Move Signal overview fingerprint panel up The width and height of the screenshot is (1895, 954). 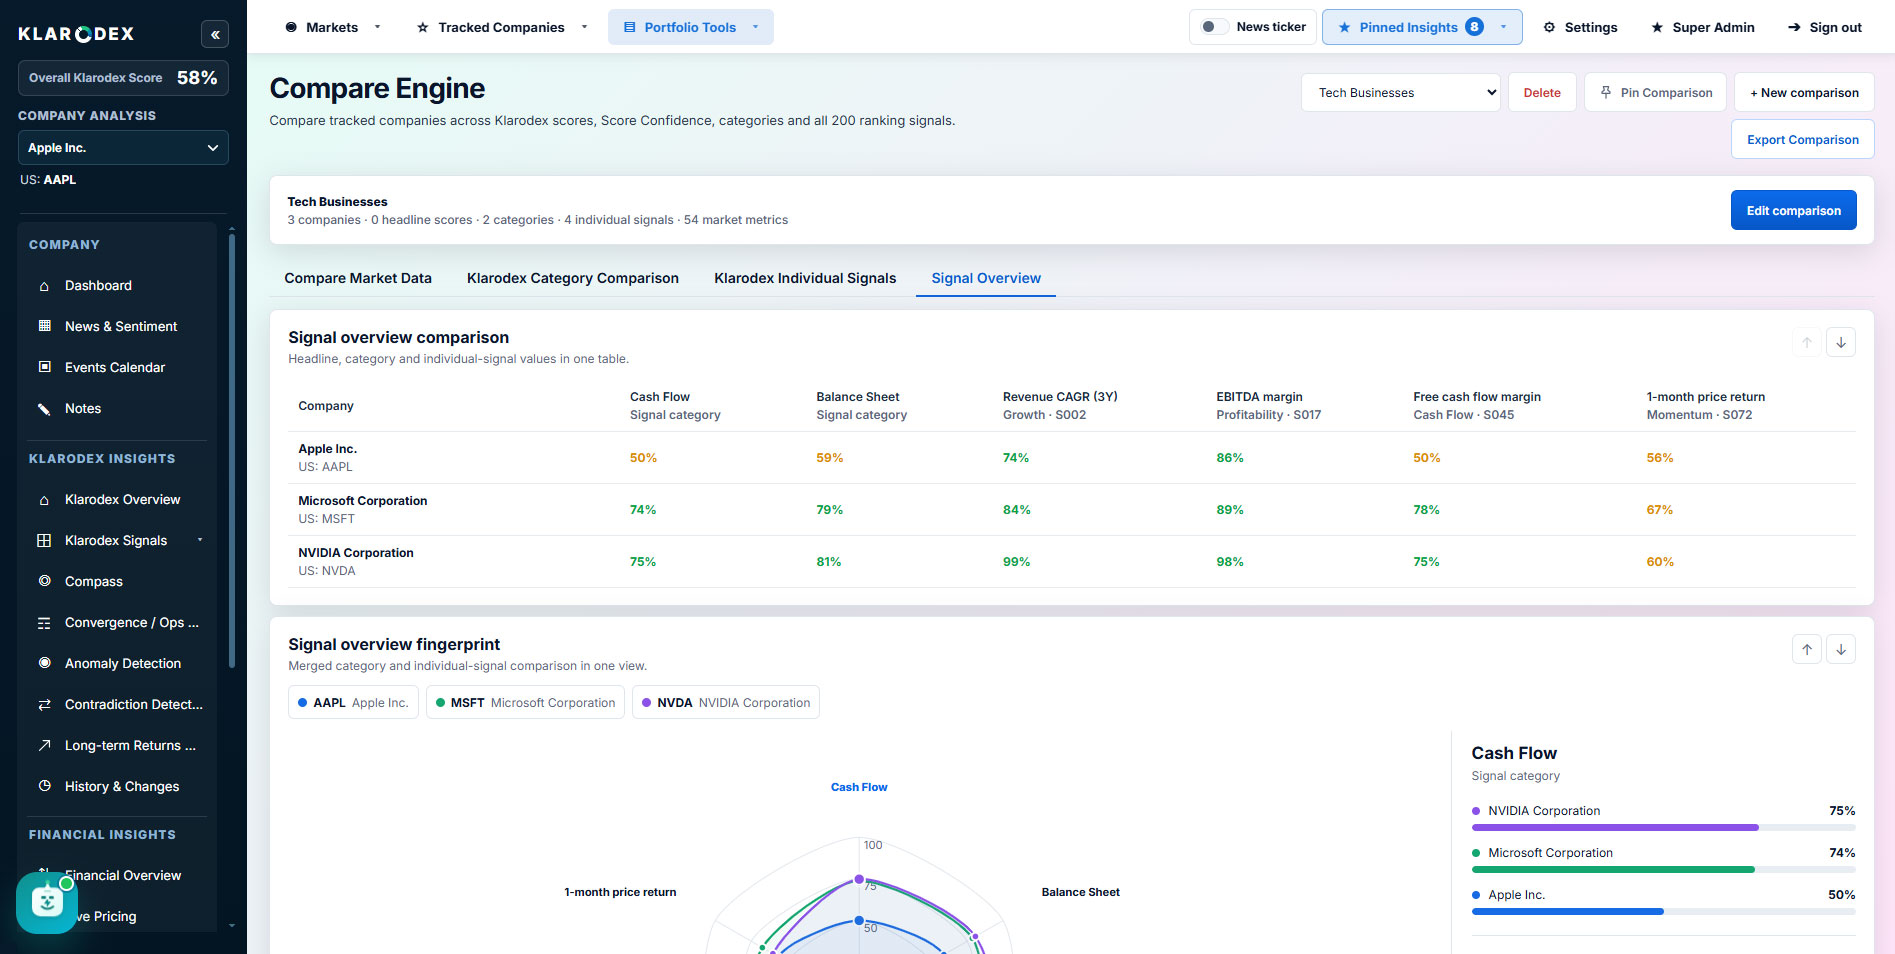1806,649
